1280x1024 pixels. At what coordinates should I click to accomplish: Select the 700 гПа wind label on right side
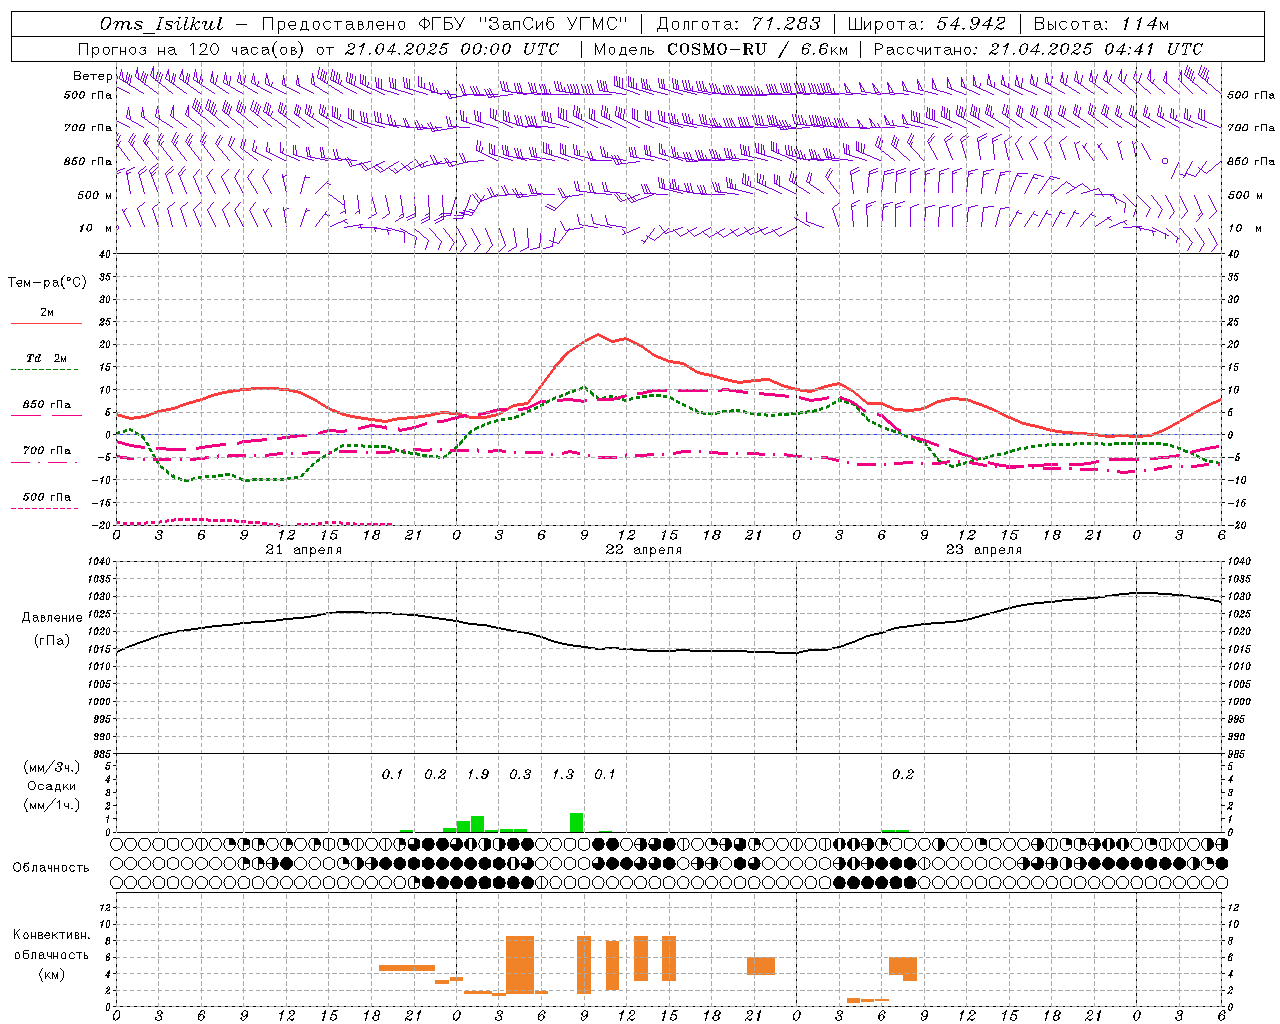[1251, 128]
